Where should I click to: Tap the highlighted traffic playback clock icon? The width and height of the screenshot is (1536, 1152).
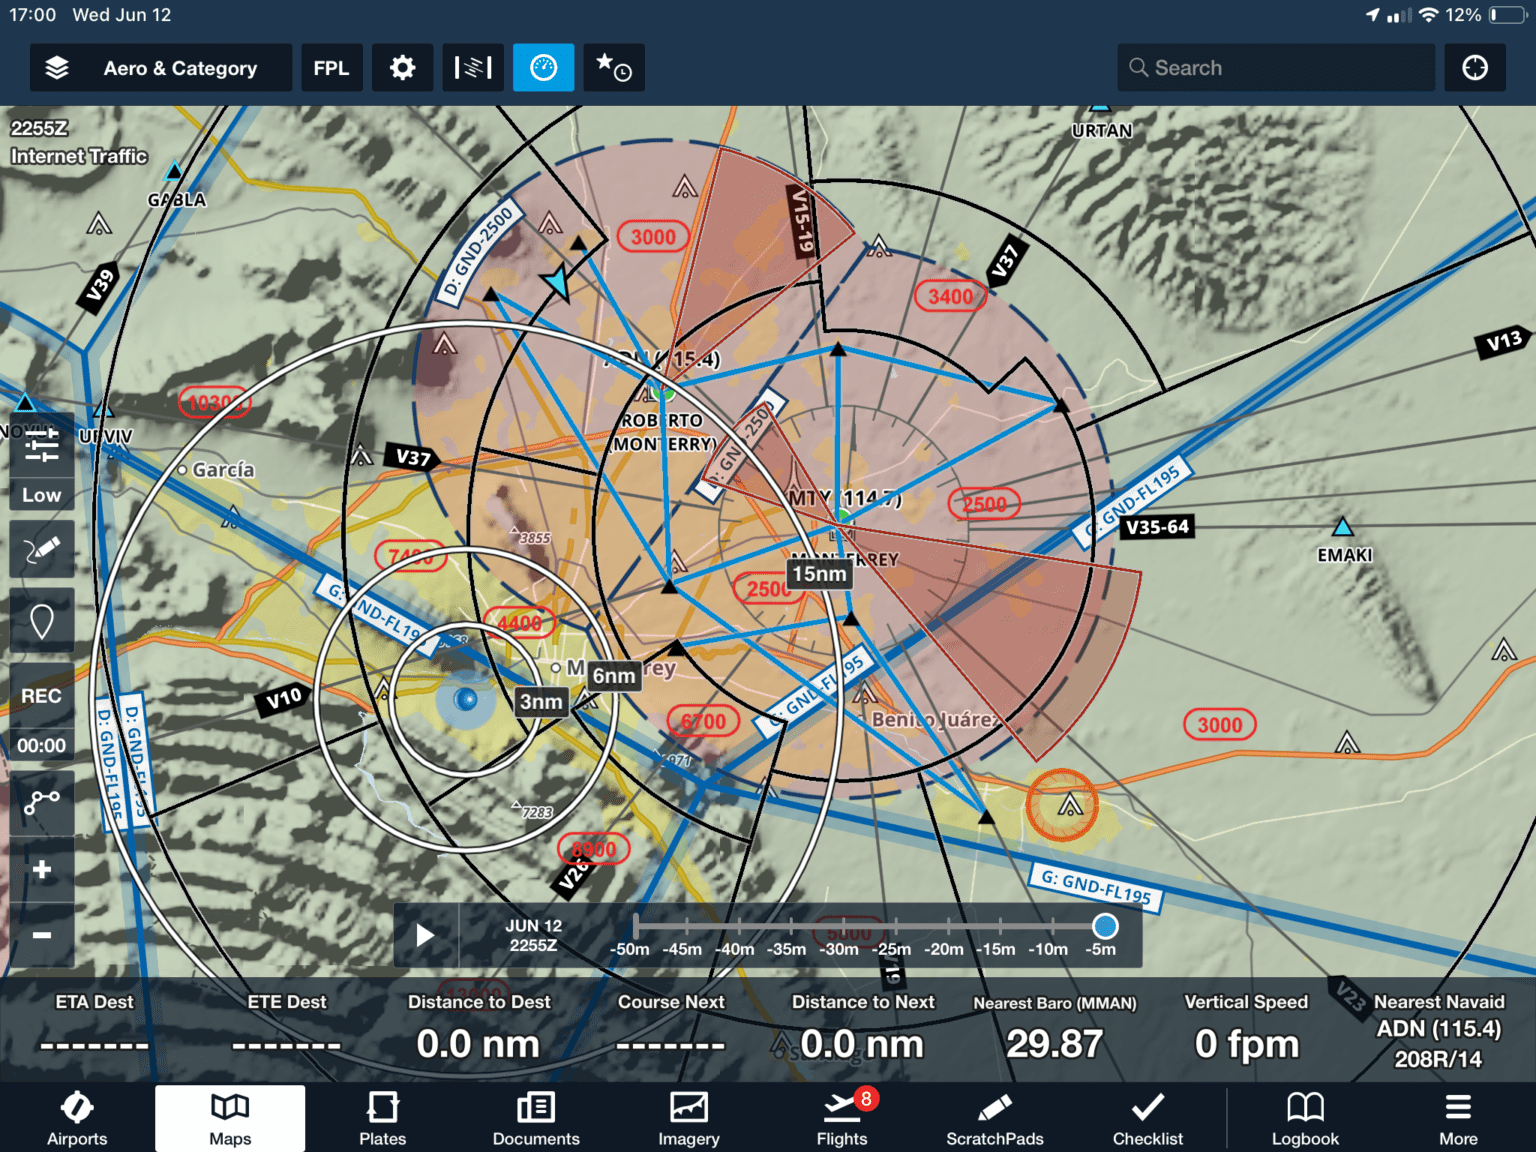point(543,67)
